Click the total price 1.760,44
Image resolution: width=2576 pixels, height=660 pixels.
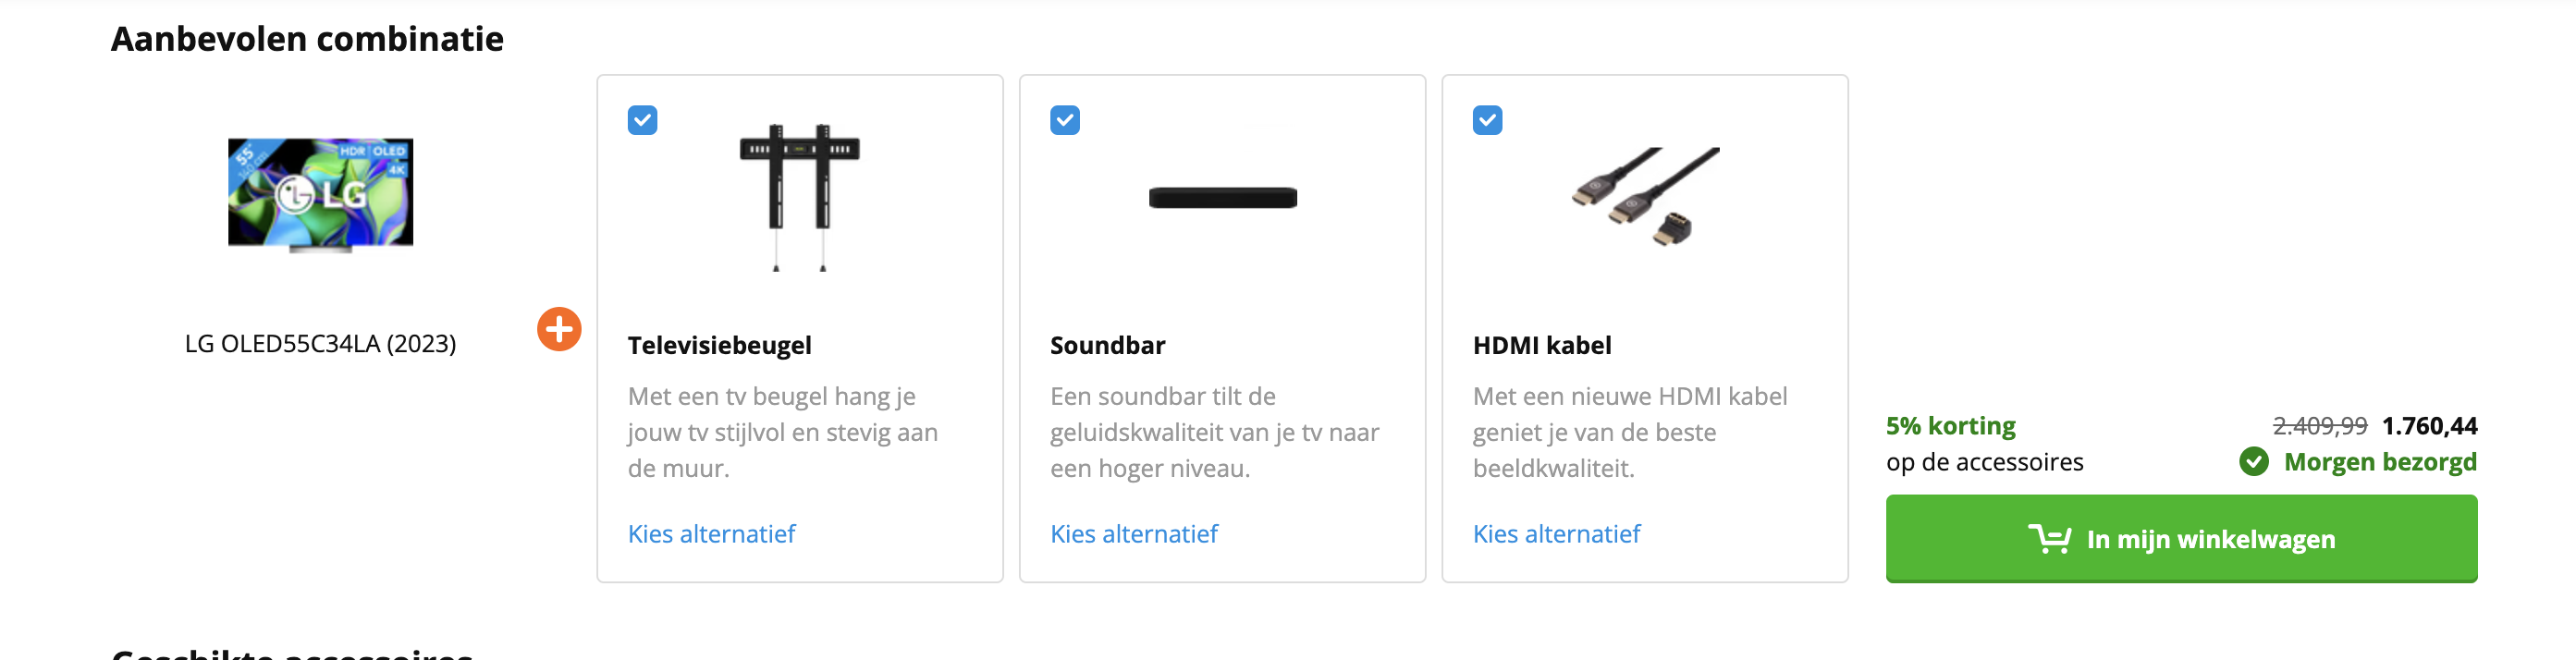(x=2430, y=426)
